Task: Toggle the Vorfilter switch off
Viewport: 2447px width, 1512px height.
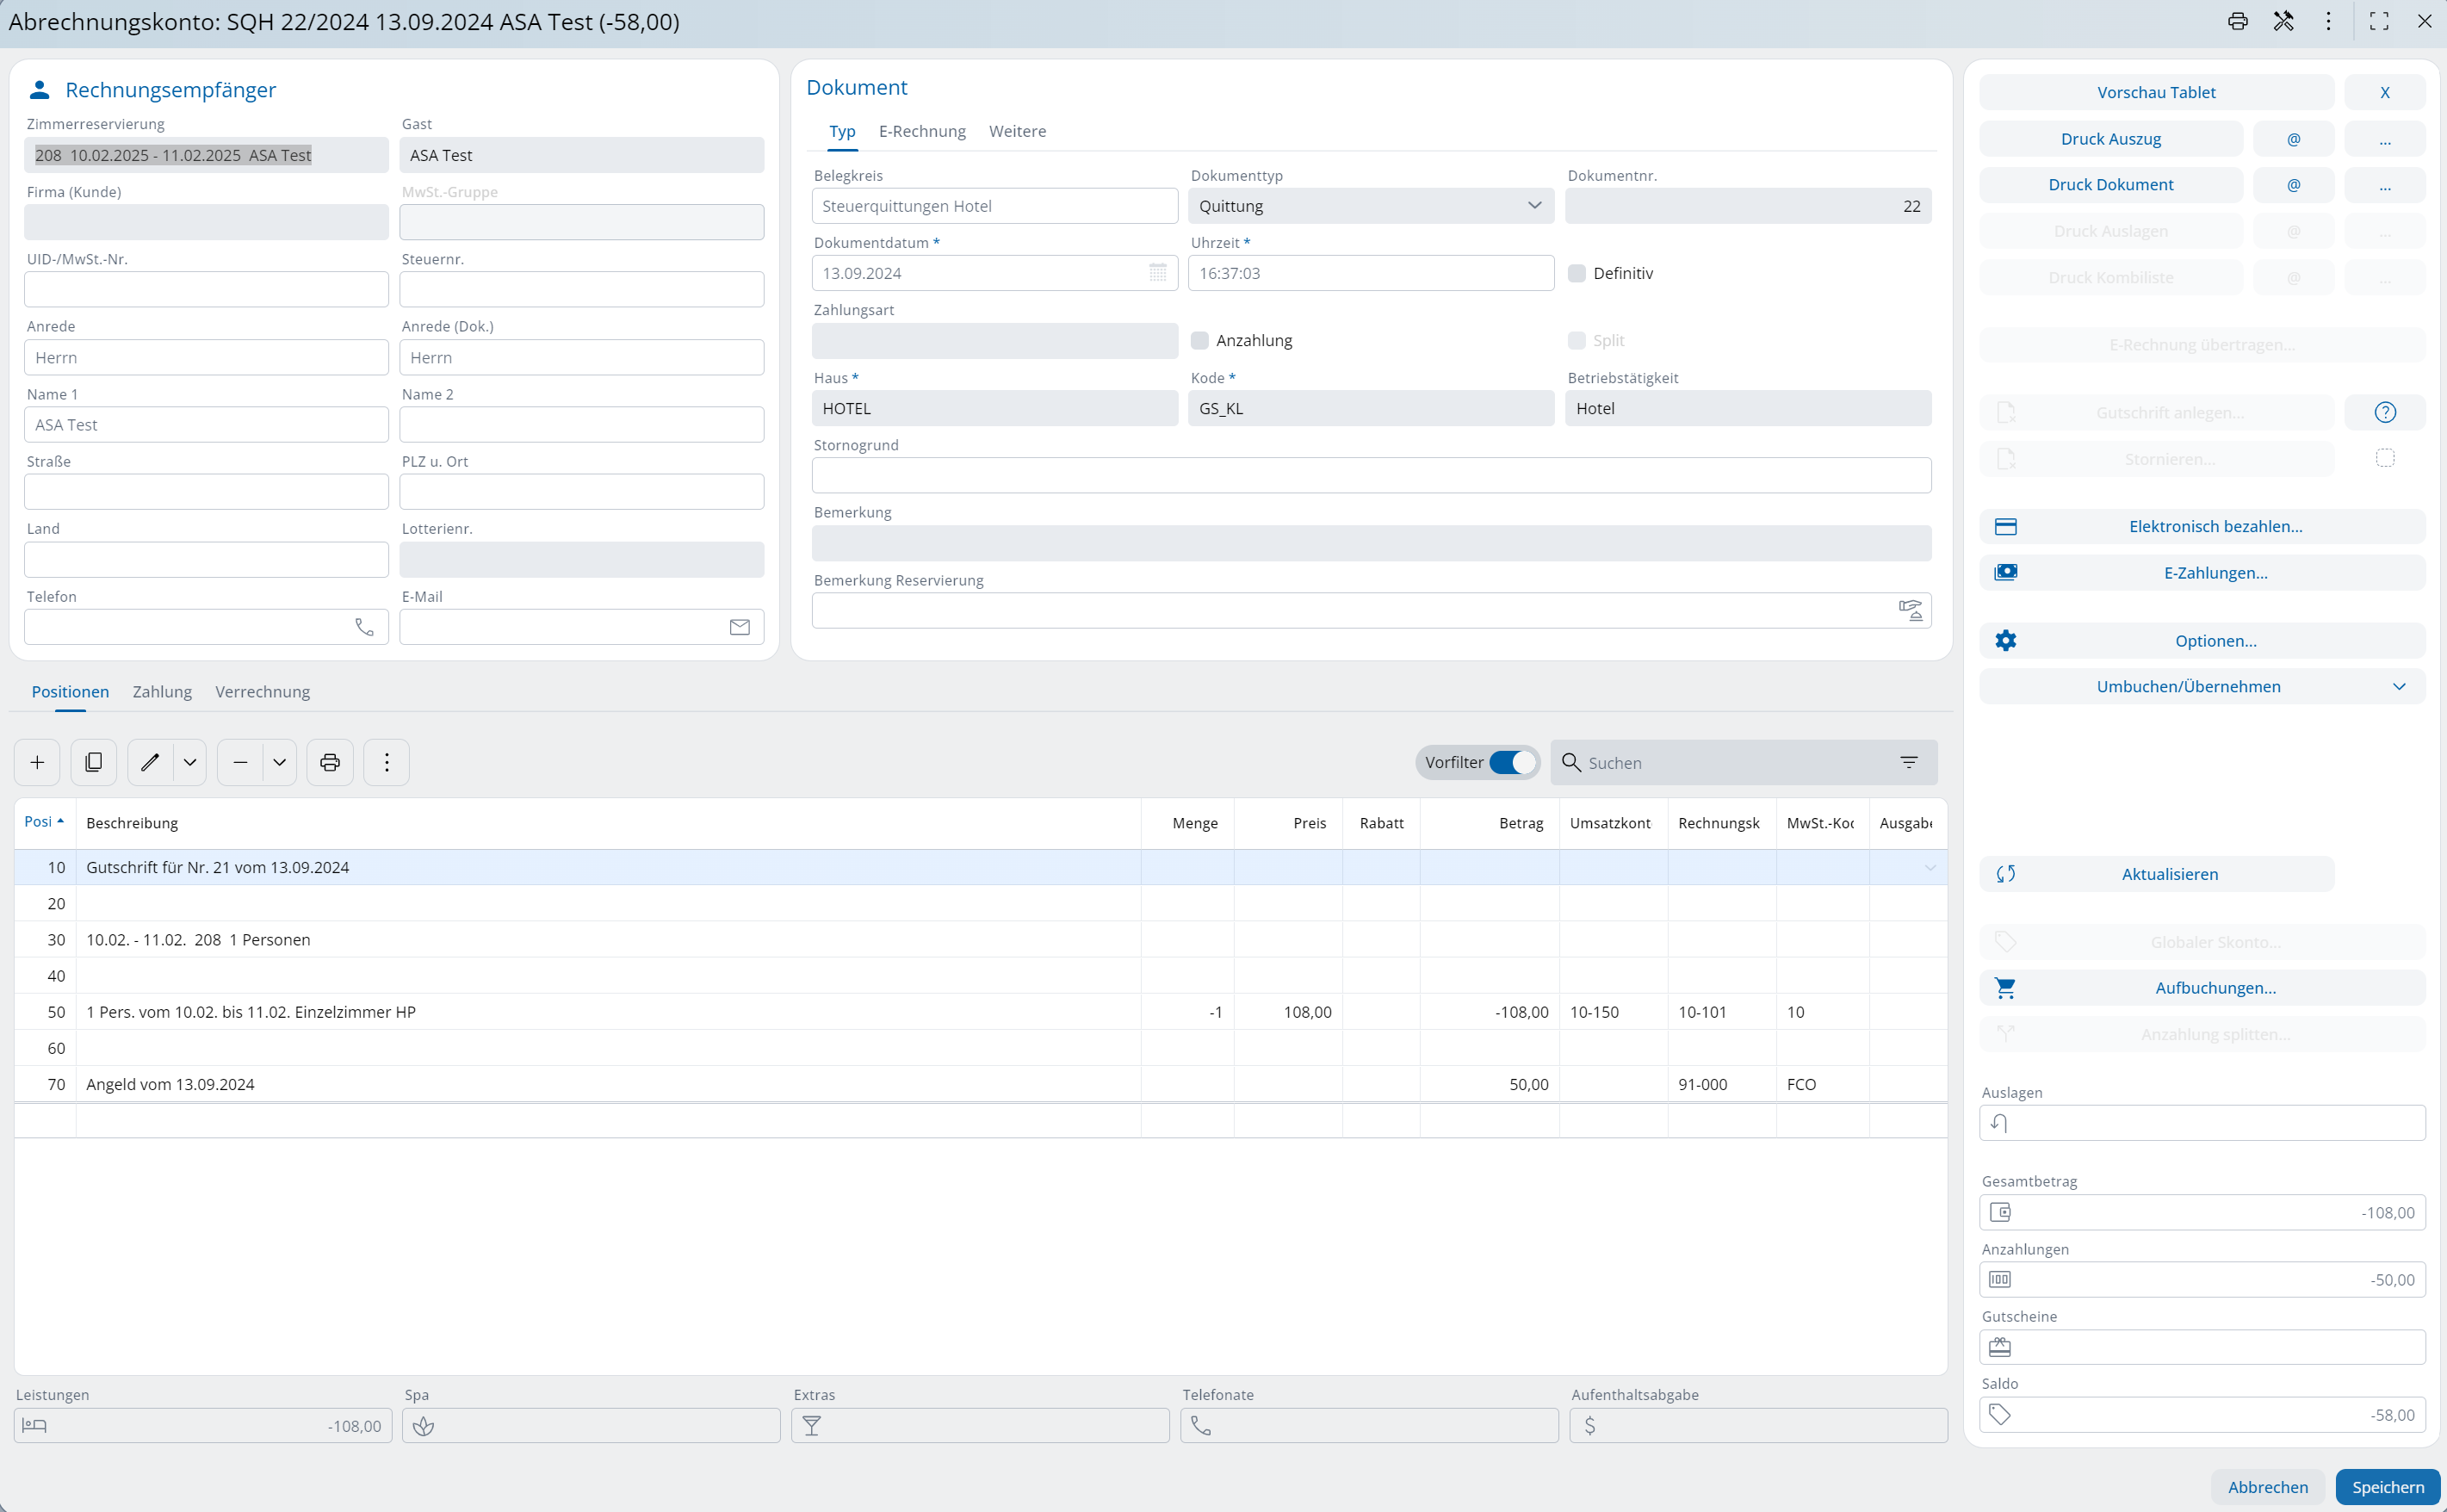Action: tap(1512, 763)
